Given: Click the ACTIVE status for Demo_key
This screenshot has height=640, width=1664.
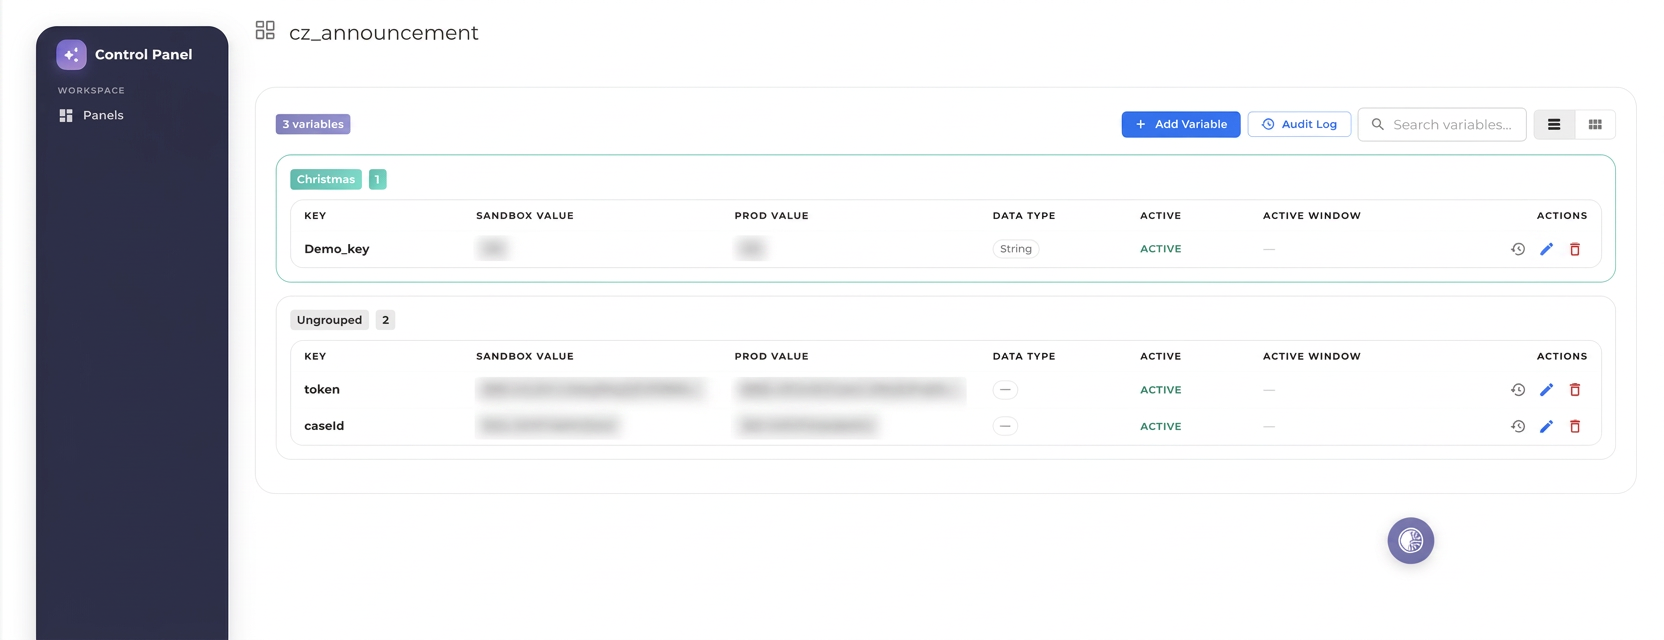Looking at the screenshot, I should tap(1161, 249).
